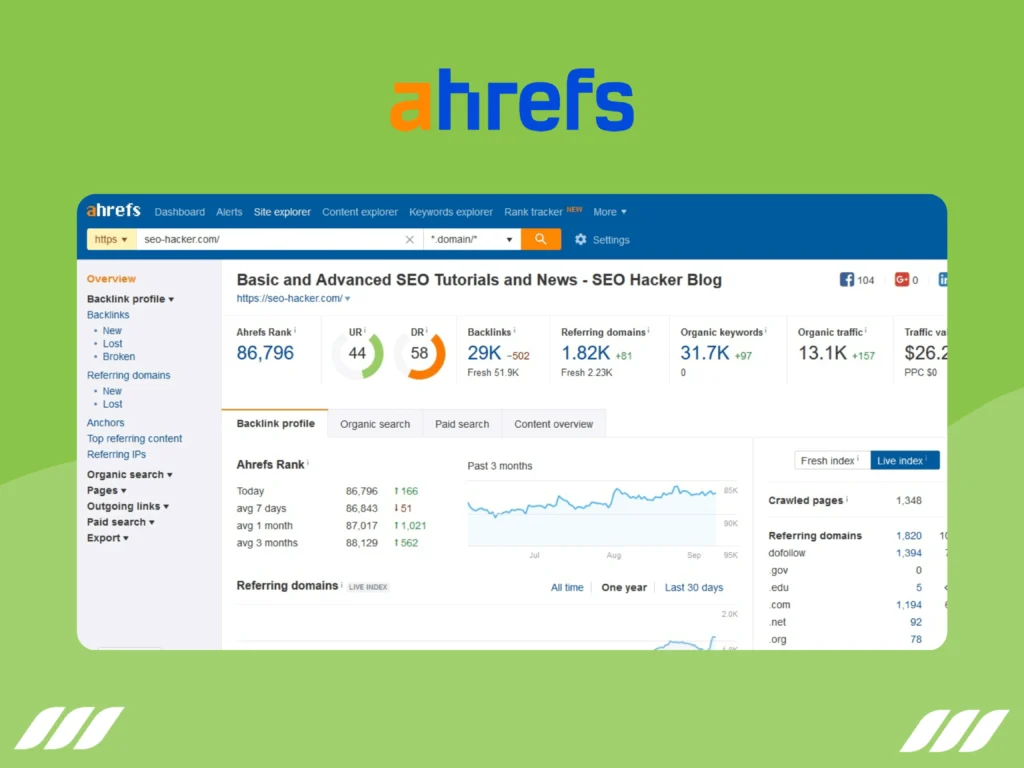Screen dimensions: 1024x768
Task: Click the orange search magnifier button
Action: tap(540, 239)
